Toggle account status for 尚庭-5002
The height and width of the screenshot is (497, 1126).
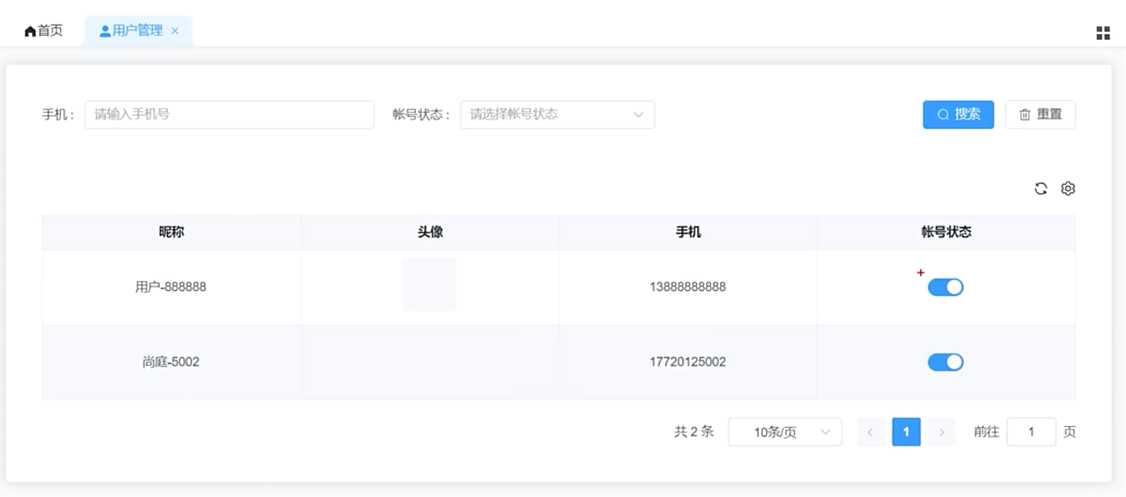[x=945, y=362]
